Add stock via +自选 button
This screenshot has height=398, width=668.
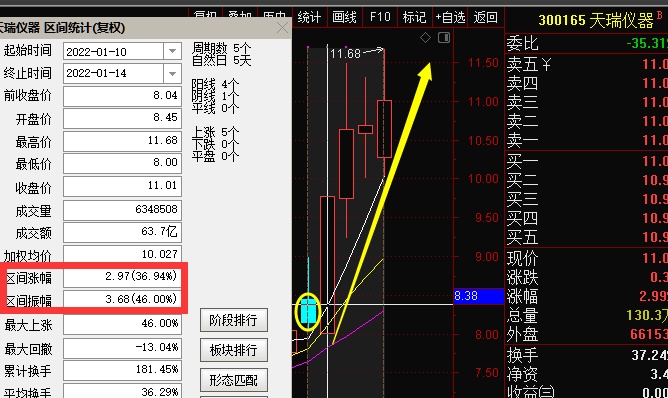pos(450,17)
